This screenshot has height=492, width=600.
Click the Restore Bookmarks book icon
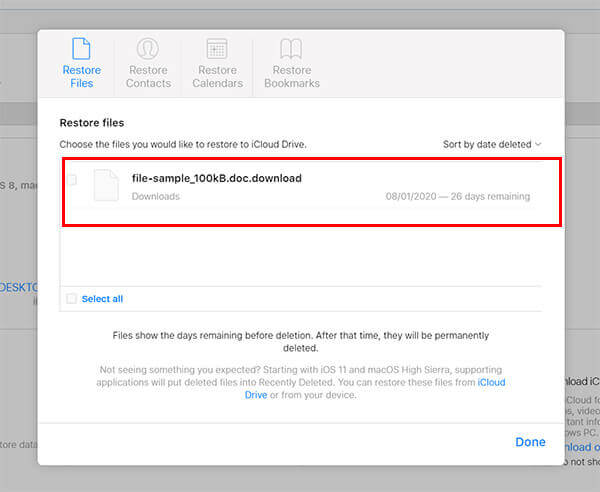coord(291,49)
